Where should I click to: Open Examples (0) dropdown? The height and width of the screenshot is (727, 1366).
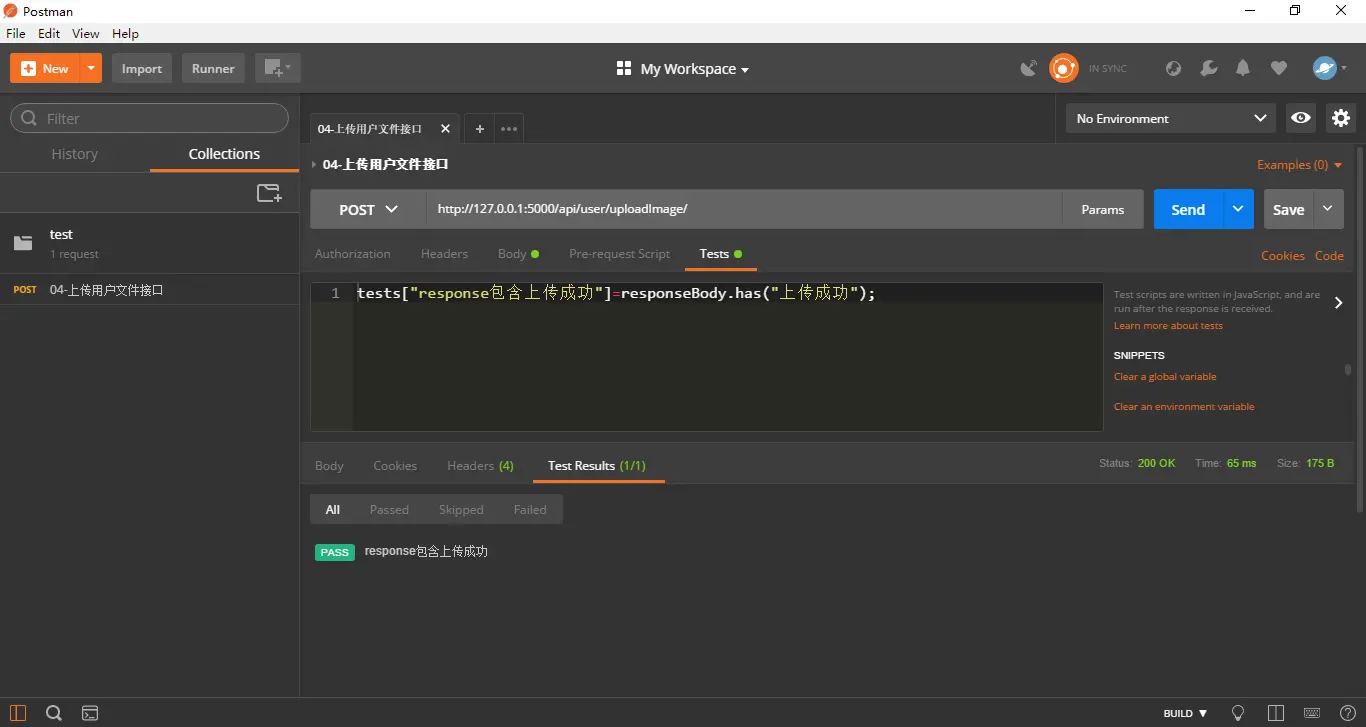[x=1299, y=165]
